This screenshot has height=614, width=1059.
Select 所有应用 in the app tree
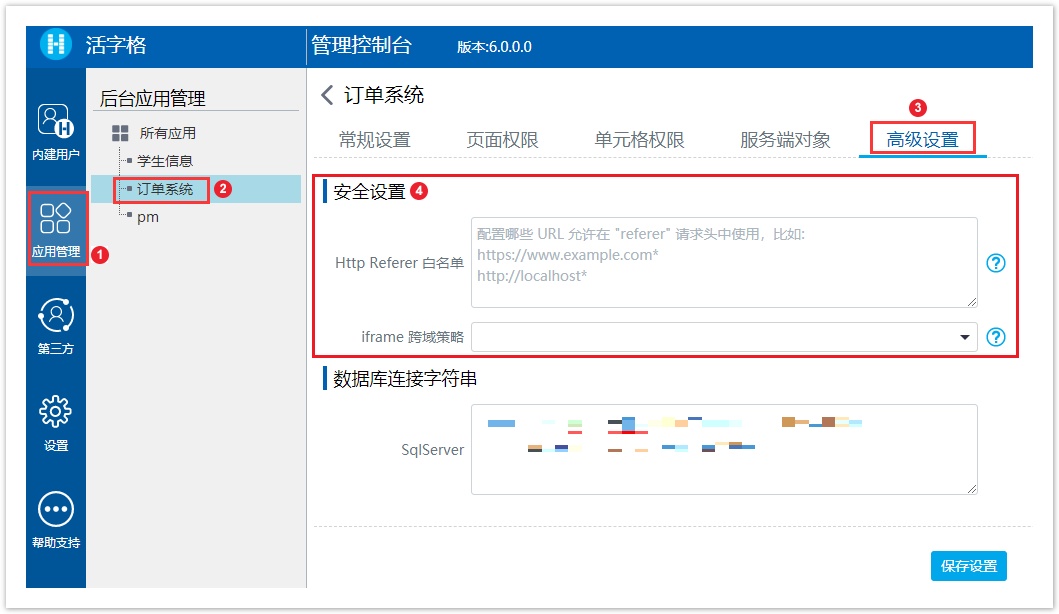pyautogui.click(x=167, y=133)
